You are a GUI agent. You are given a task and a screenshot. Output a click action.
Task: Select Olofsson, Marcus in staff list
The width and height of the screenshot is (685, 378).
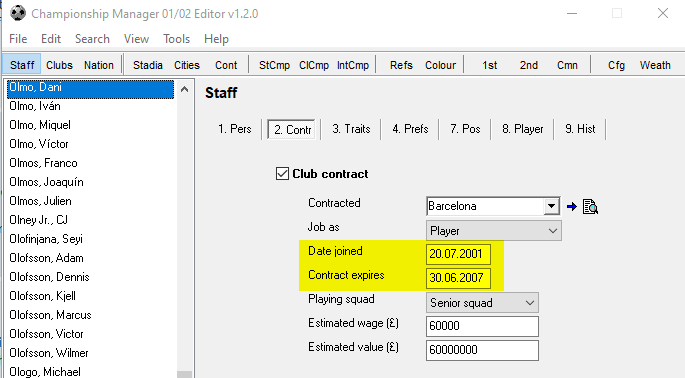(x=91, y=315)
